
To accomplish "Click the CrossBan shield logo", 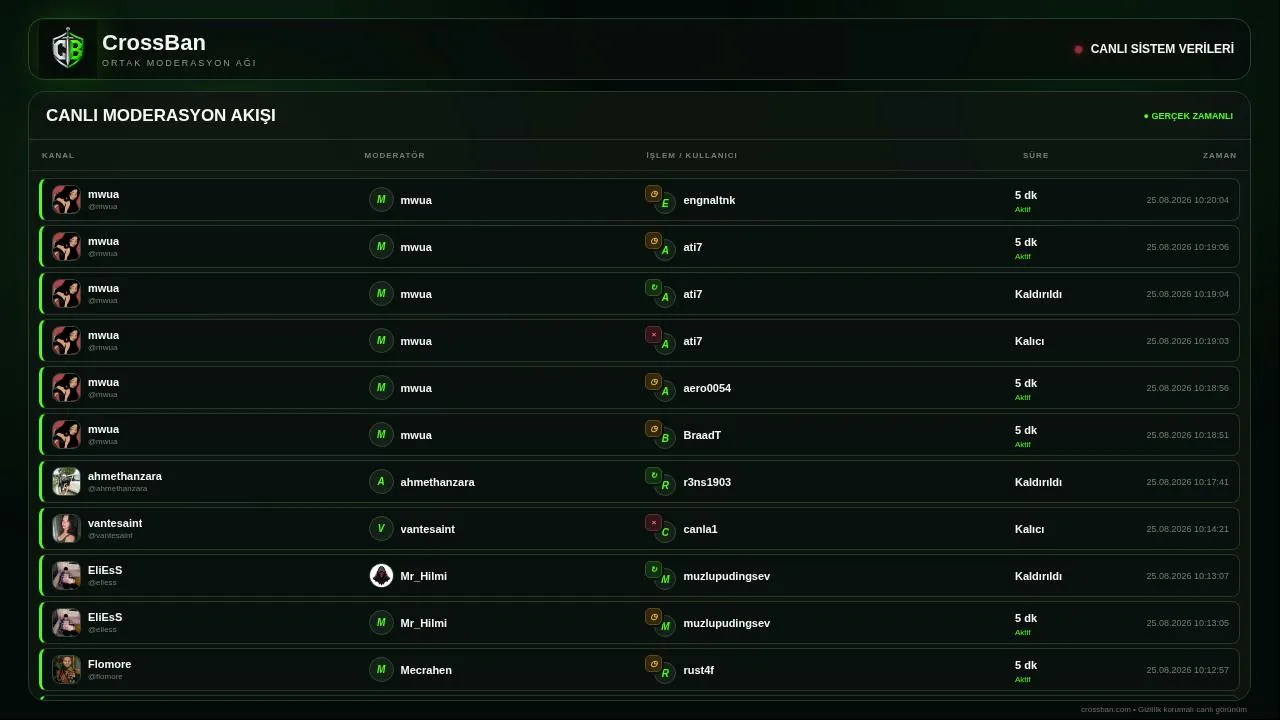I will tap(68, 49).
